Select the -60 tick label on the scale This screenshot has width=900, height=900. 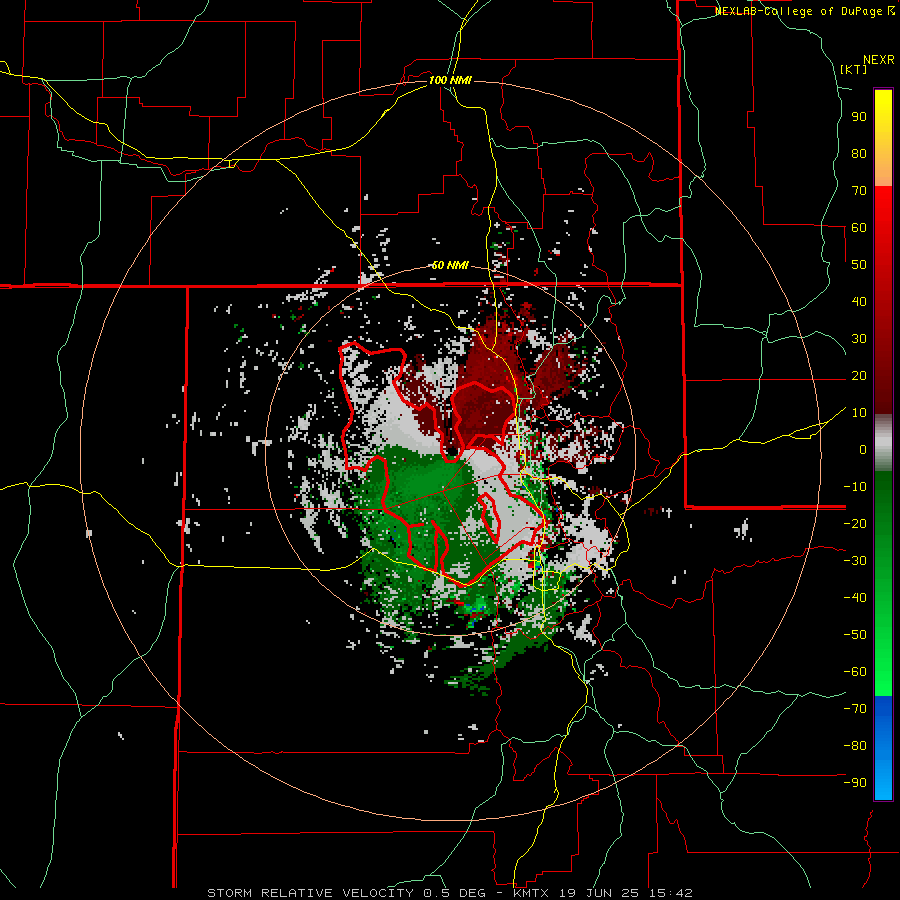coord(855,672)
